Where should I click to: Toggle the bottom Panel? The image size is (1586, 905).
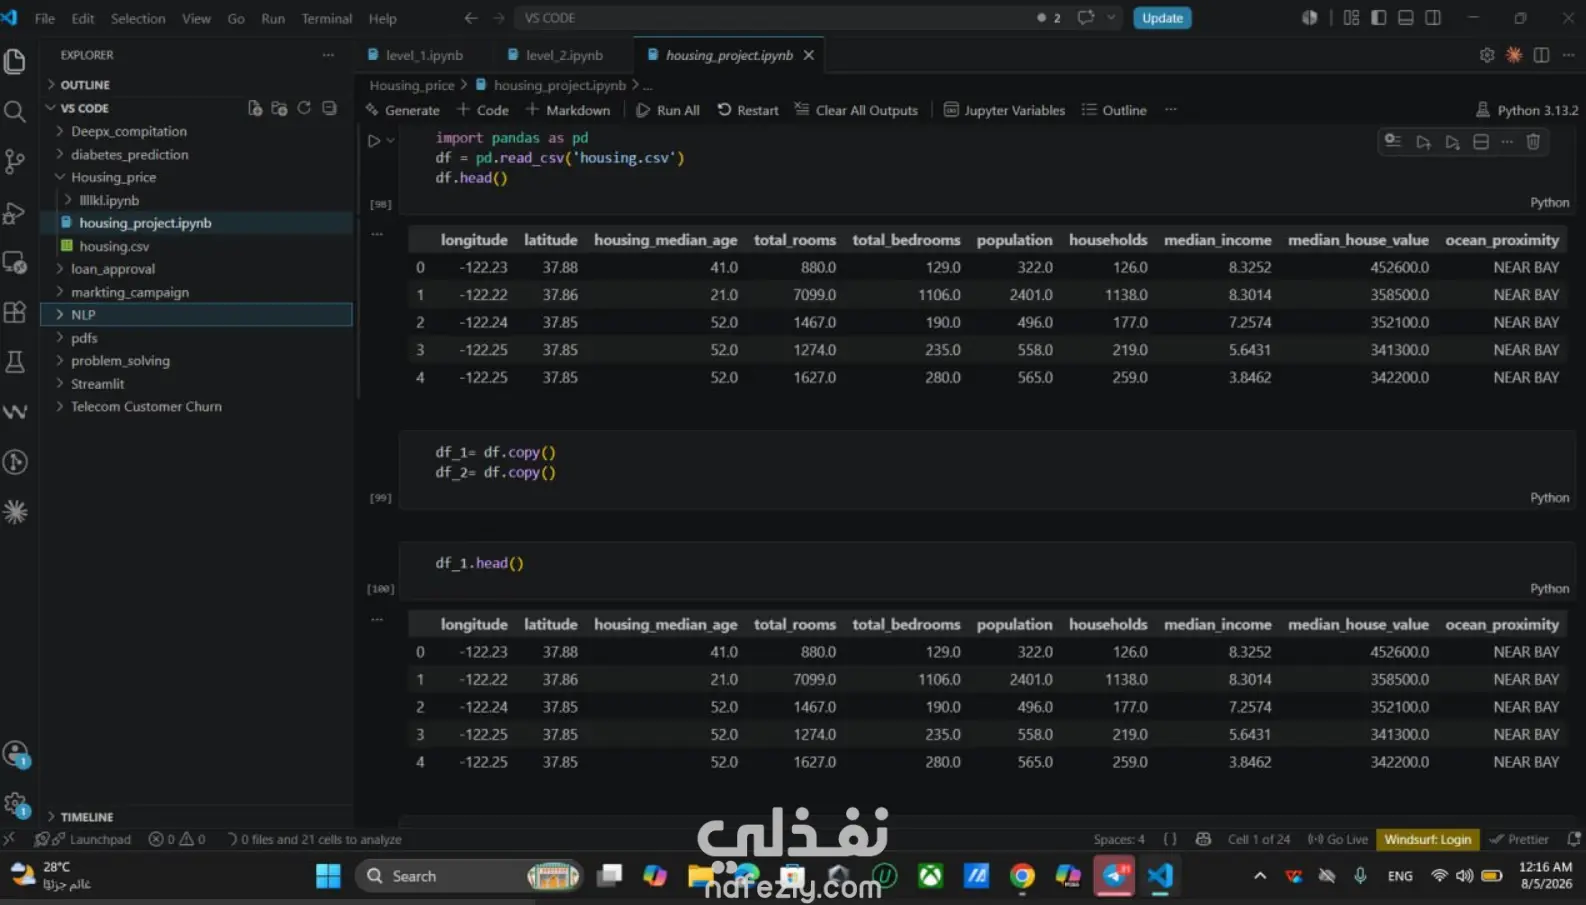[1406, 18]
